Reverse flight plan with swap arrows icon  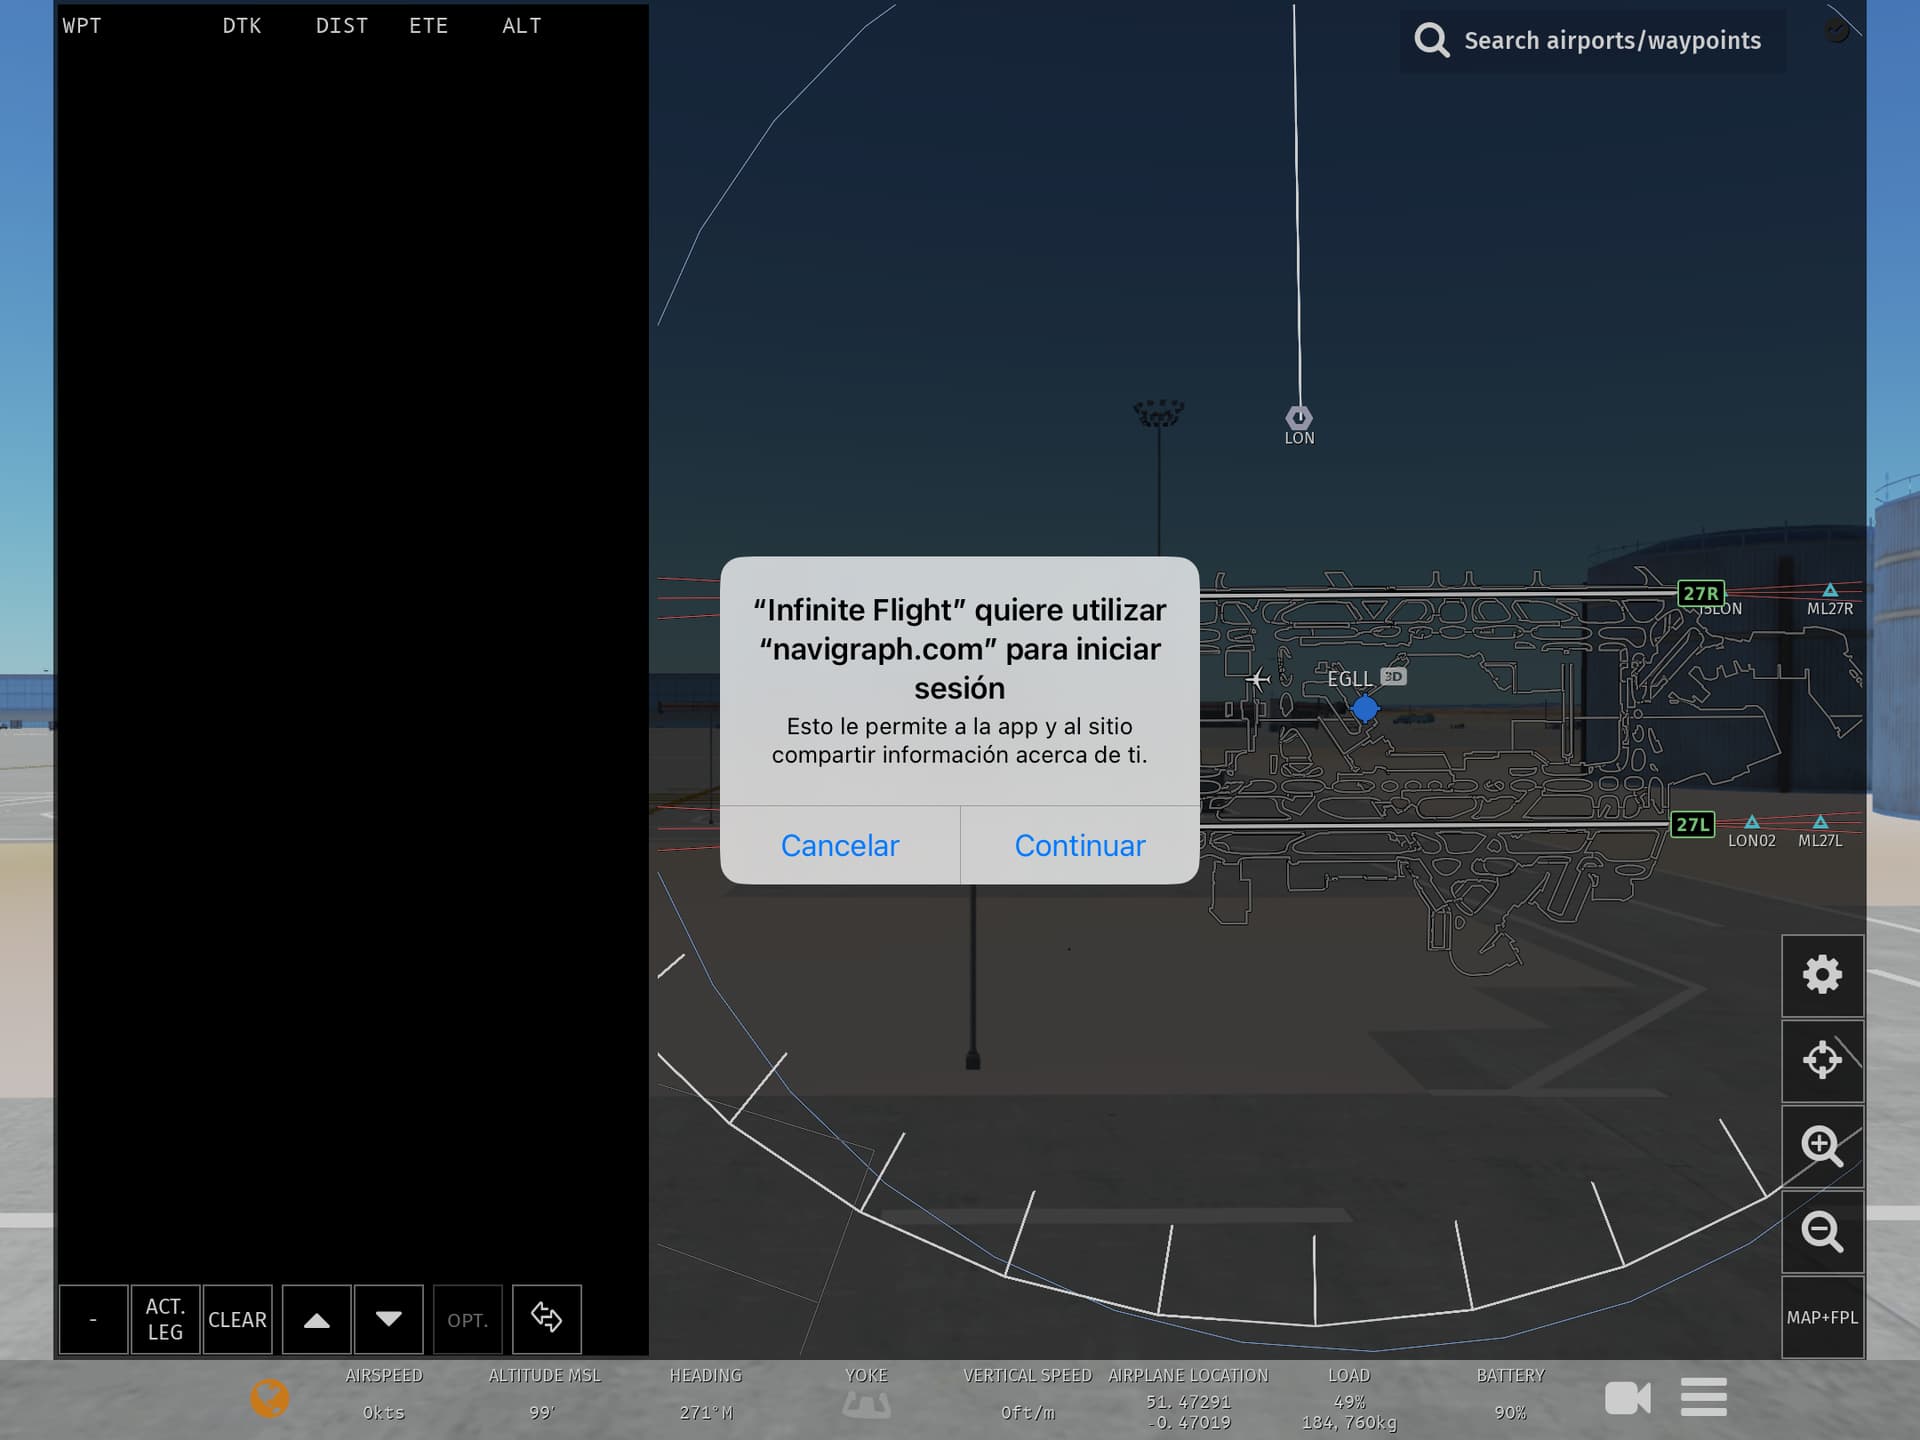point(546,1319)
